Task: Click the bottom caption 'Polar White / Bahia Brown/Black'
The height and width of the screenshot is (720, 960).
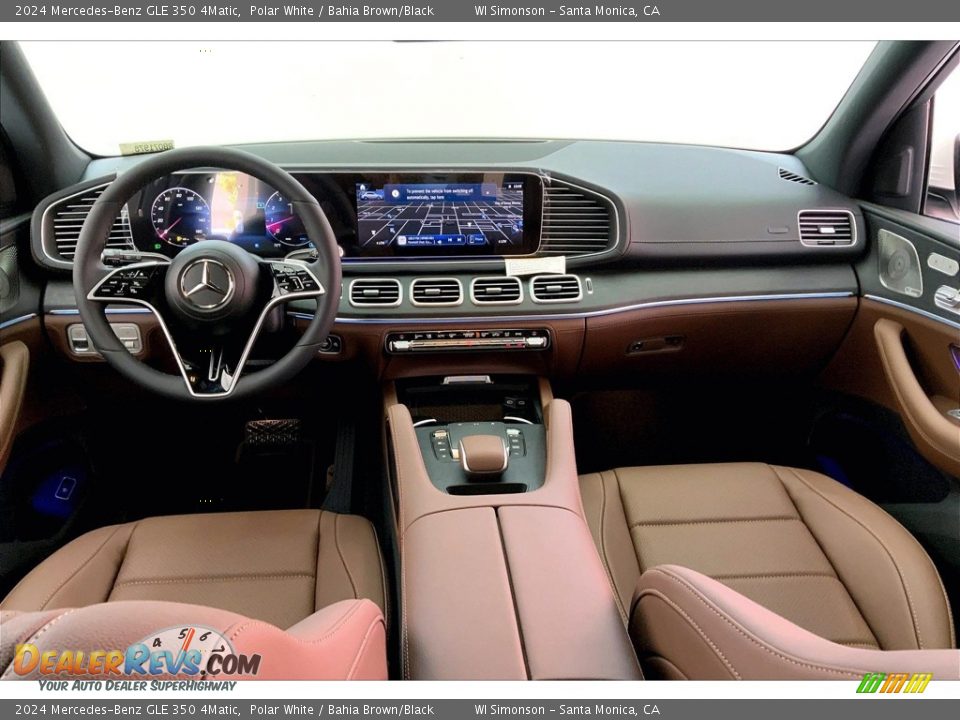Action: [341, 710]
